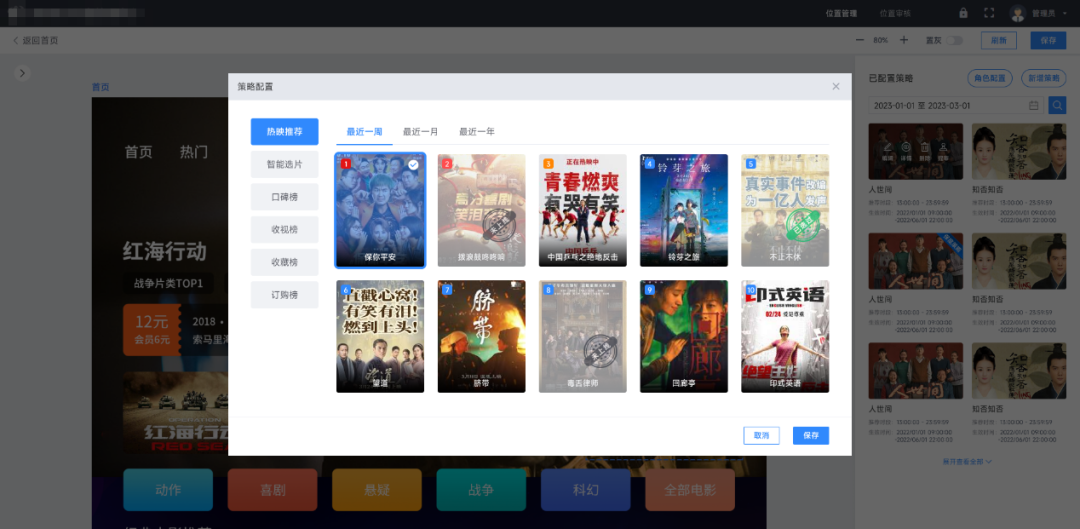The width and height of the screenshot is (1080, 529).
Task: Click the 科幻 genre tile
Action: pyautogui.click(x=585, y=490)
